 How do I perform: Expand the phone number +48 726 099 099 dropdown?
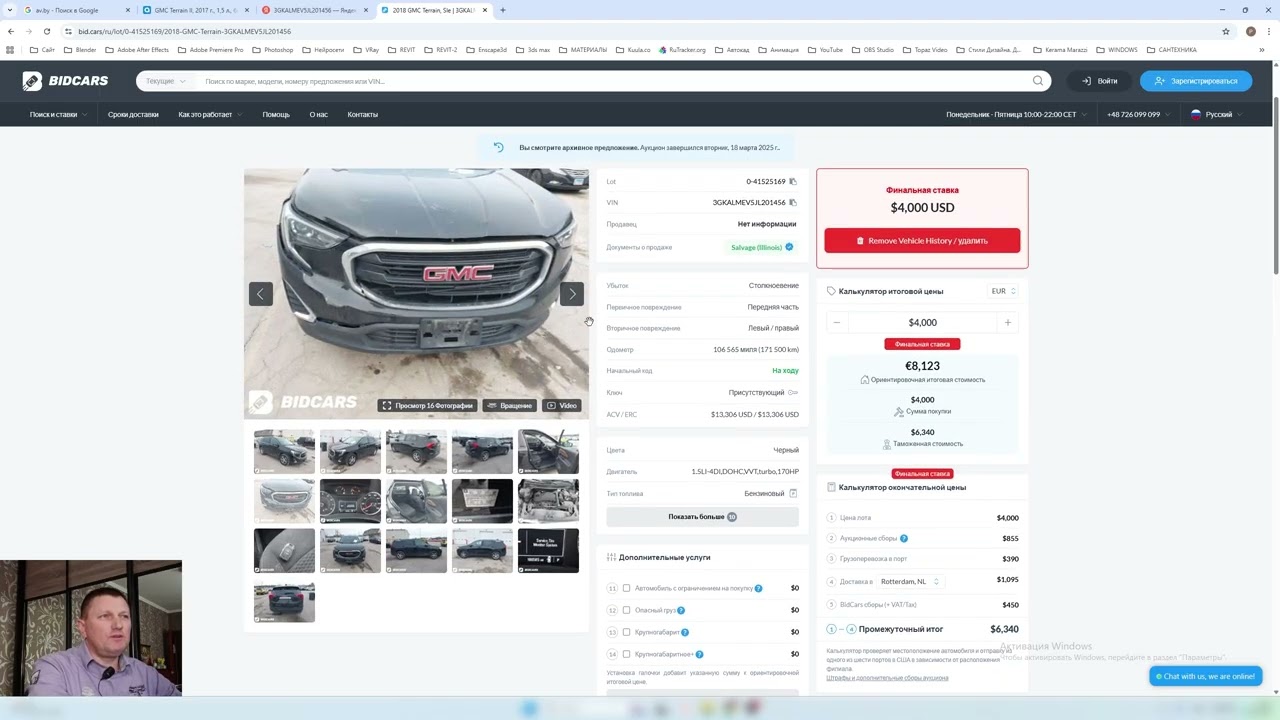point(1138,115)
